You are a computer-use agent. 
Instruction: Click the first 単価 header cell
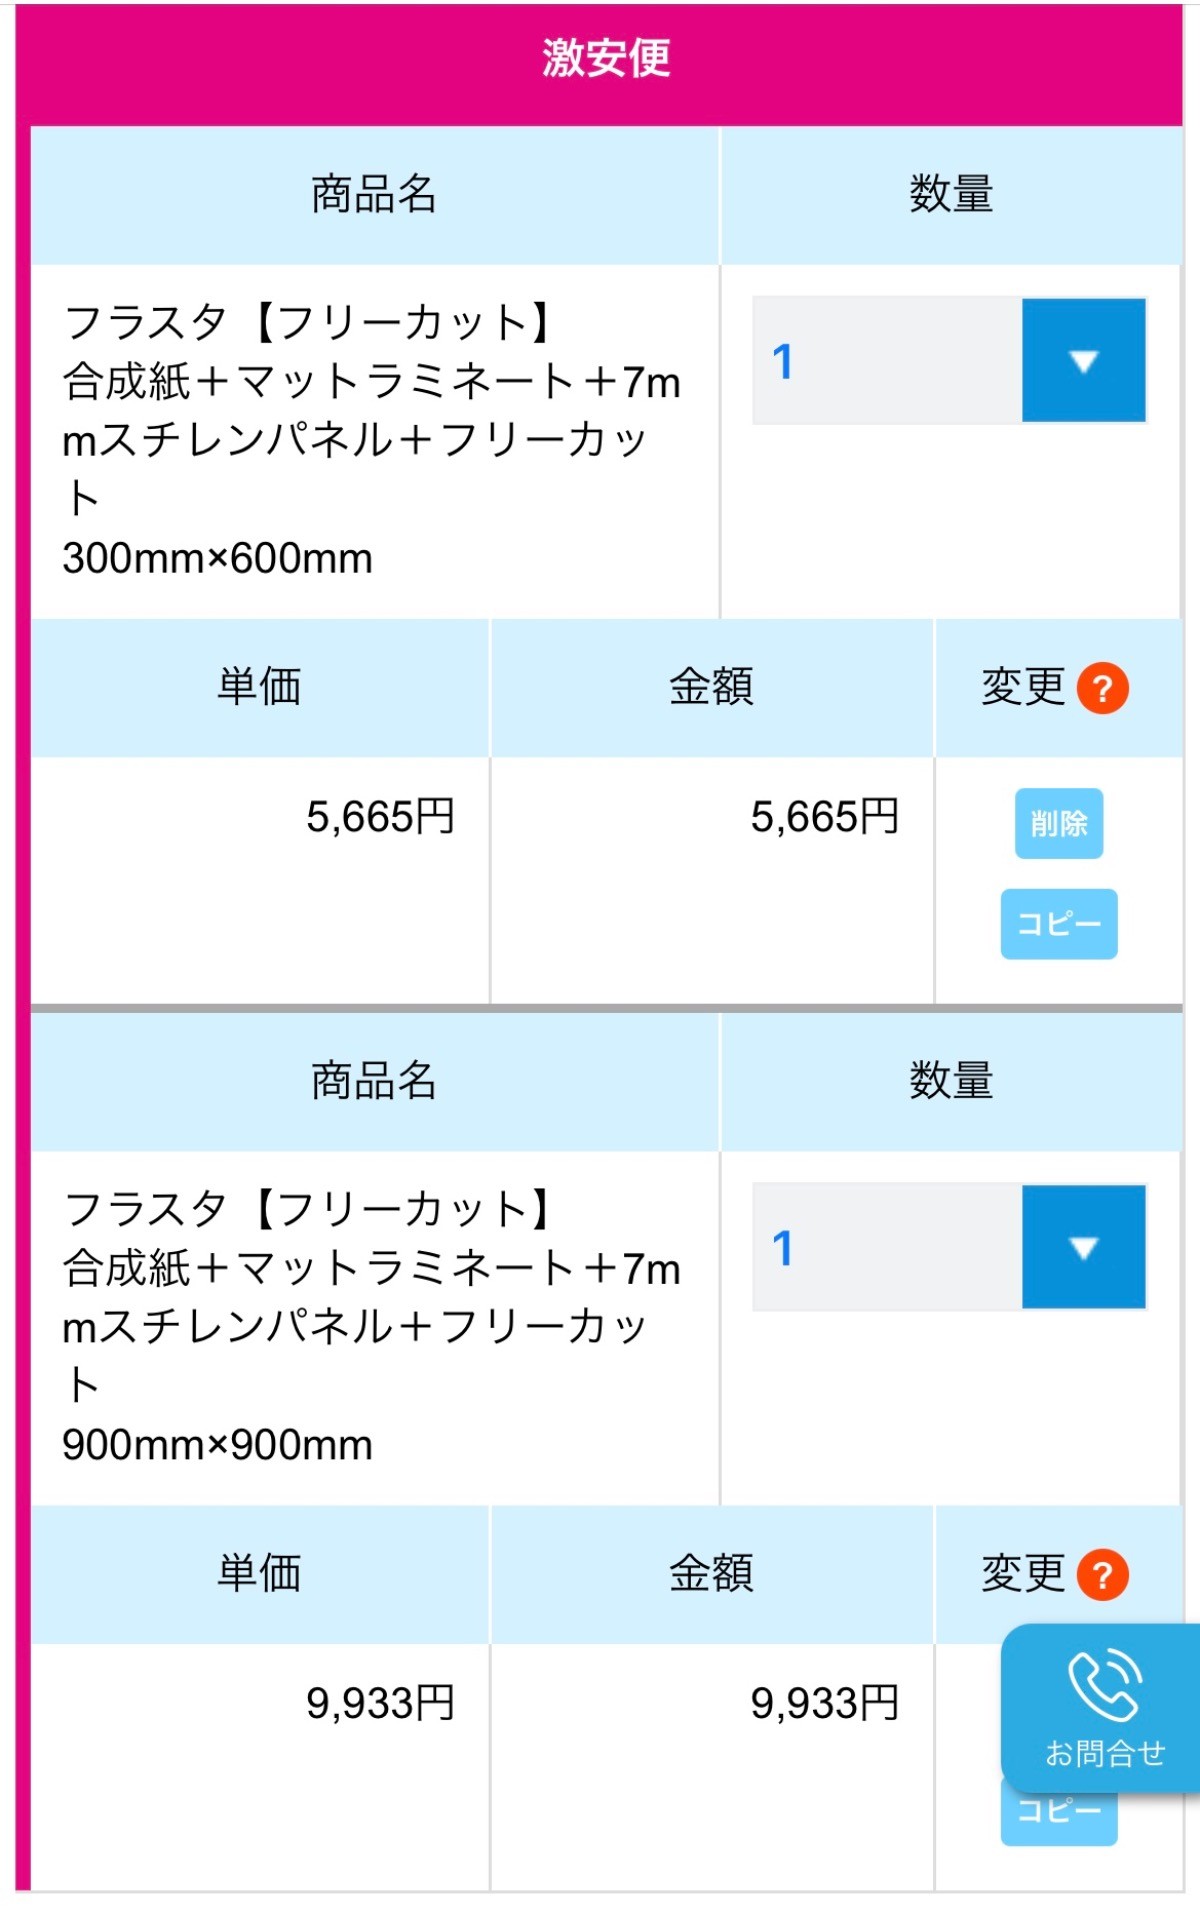(259, 687)
